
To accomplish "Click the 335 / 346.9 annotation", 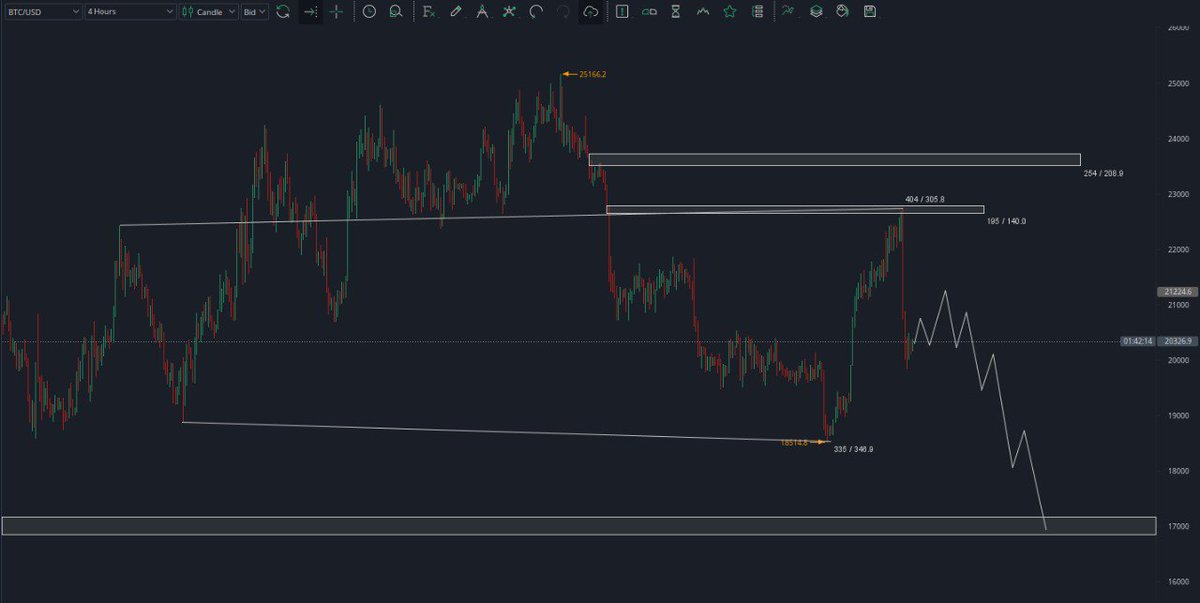I will pos(854,449).
